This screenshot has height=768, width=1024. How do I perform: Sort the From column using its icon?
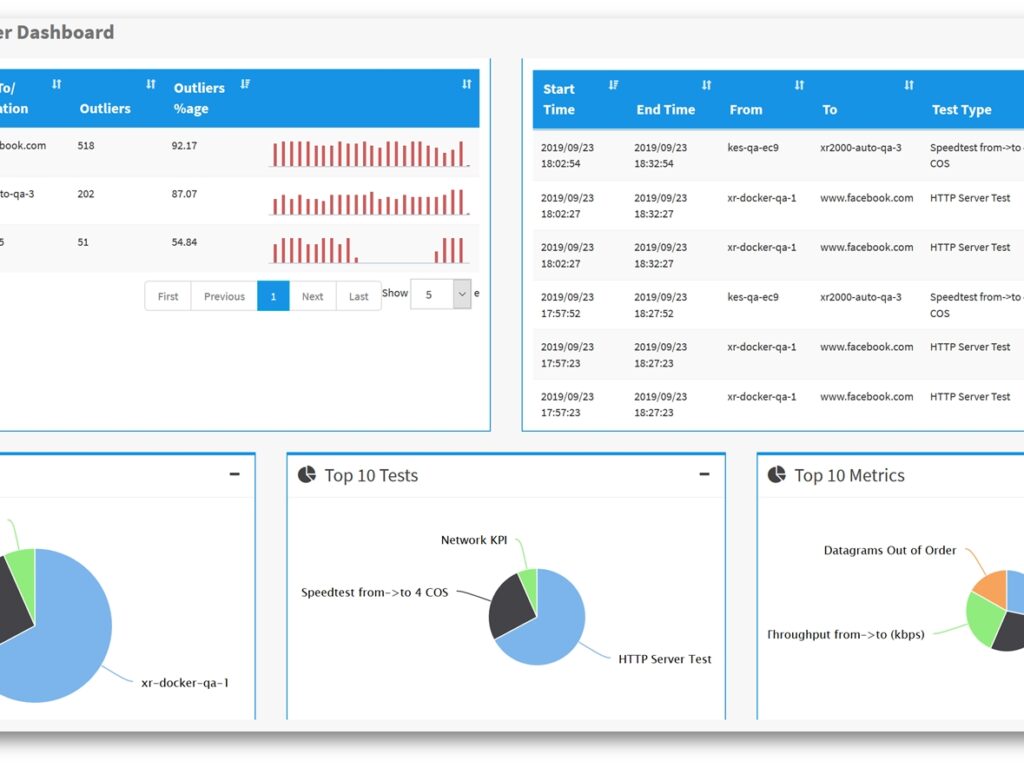[799, 86]
